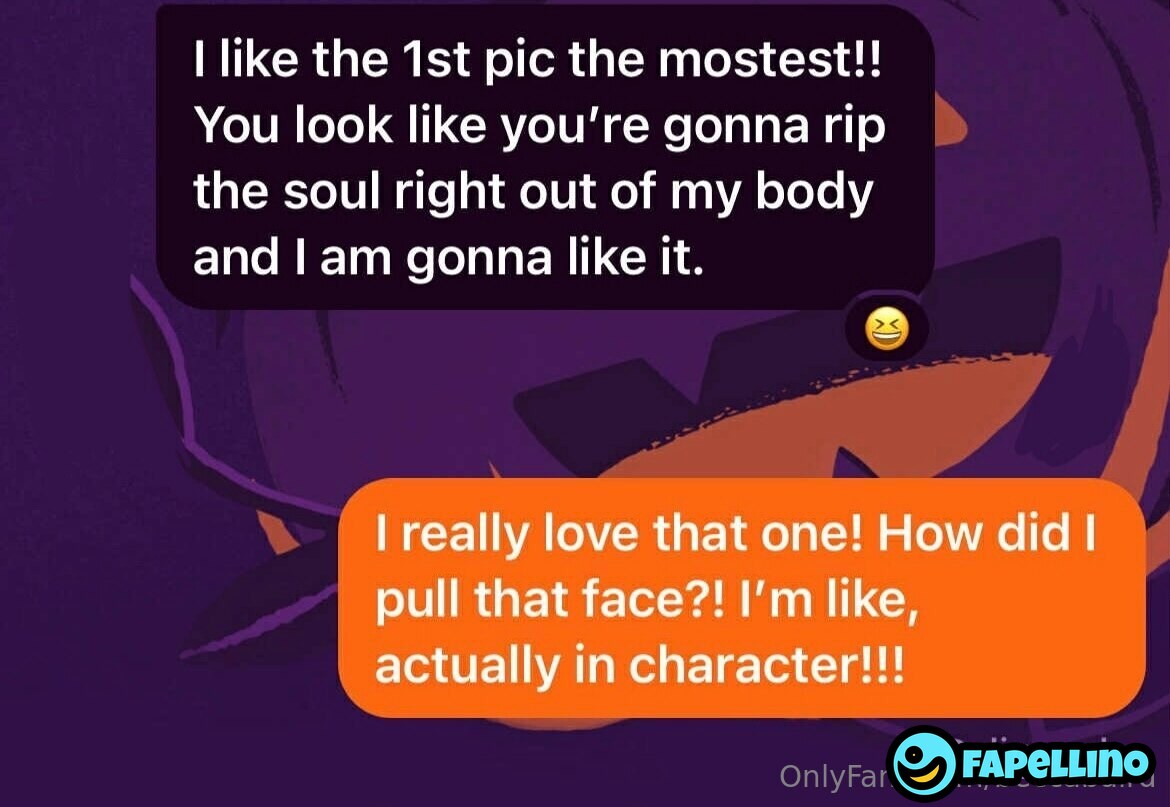Click the orange pumpkin stem in wallpaper
The height and width of the screenshot is (807, 1170).
coord(948,125)
